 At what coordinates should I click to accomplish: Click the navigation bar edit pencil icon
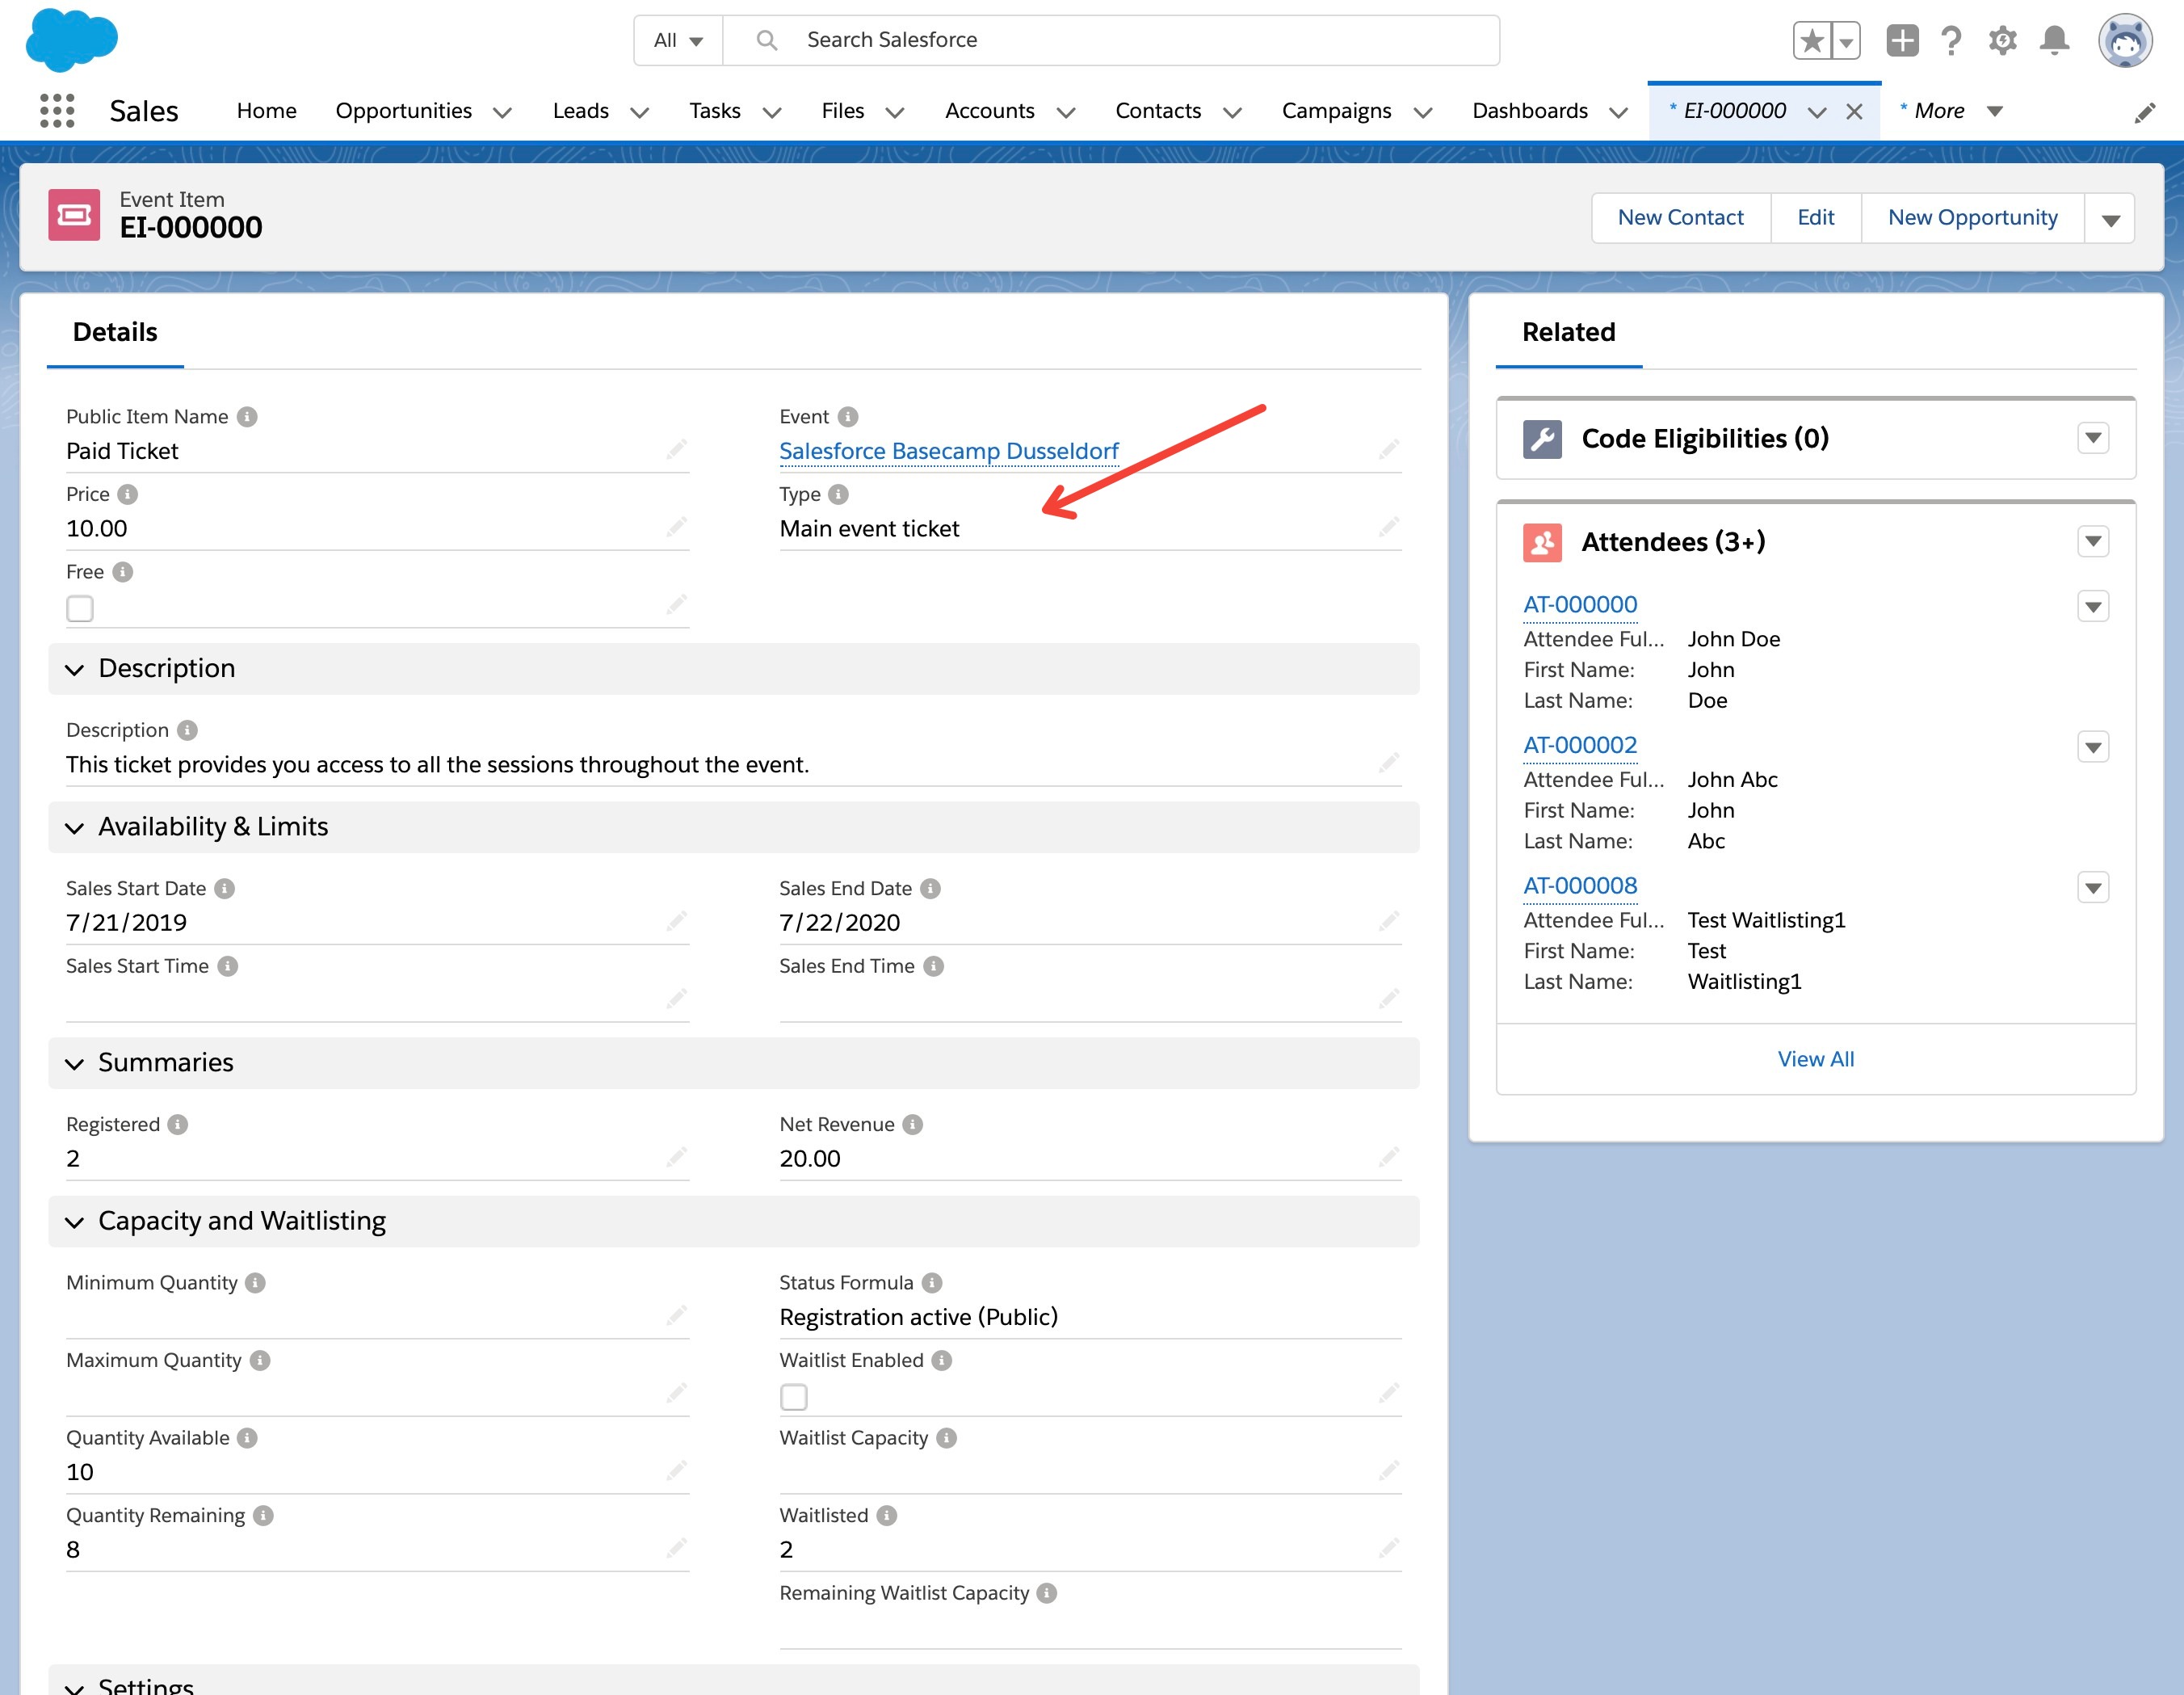[2144, 112]
